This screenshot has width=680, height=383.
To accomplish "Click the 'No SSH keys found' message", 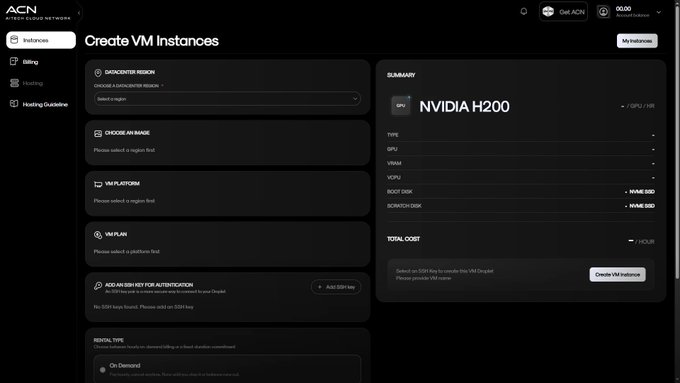I will tap(144, 307).
